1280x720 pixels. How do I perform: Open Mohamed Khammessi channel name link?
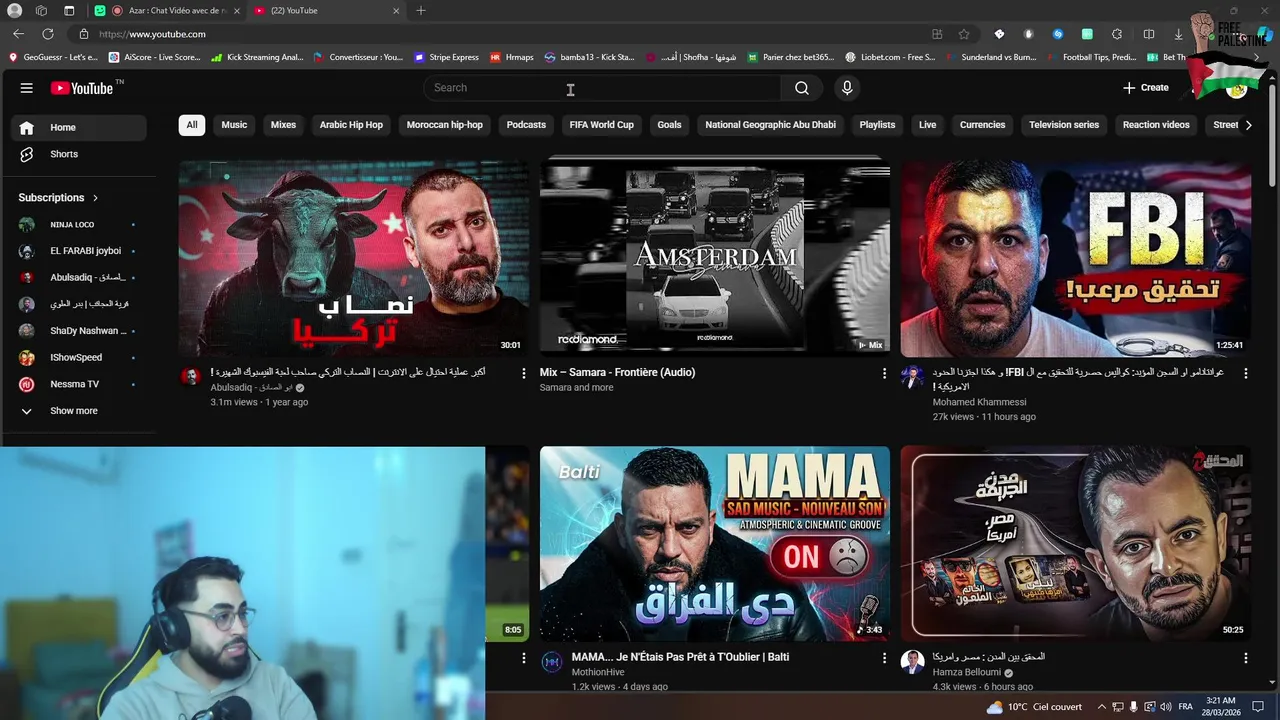(979, 402)
